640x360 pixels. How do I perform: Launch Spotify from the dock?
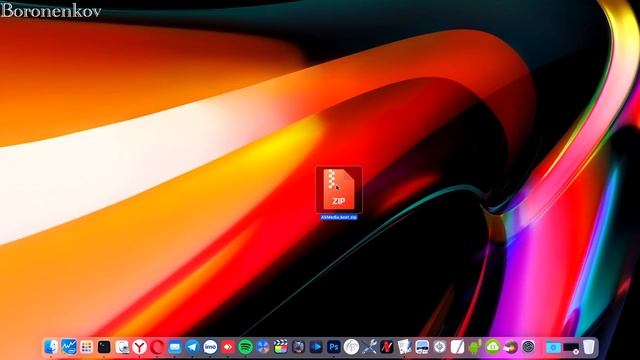[245, 347]
